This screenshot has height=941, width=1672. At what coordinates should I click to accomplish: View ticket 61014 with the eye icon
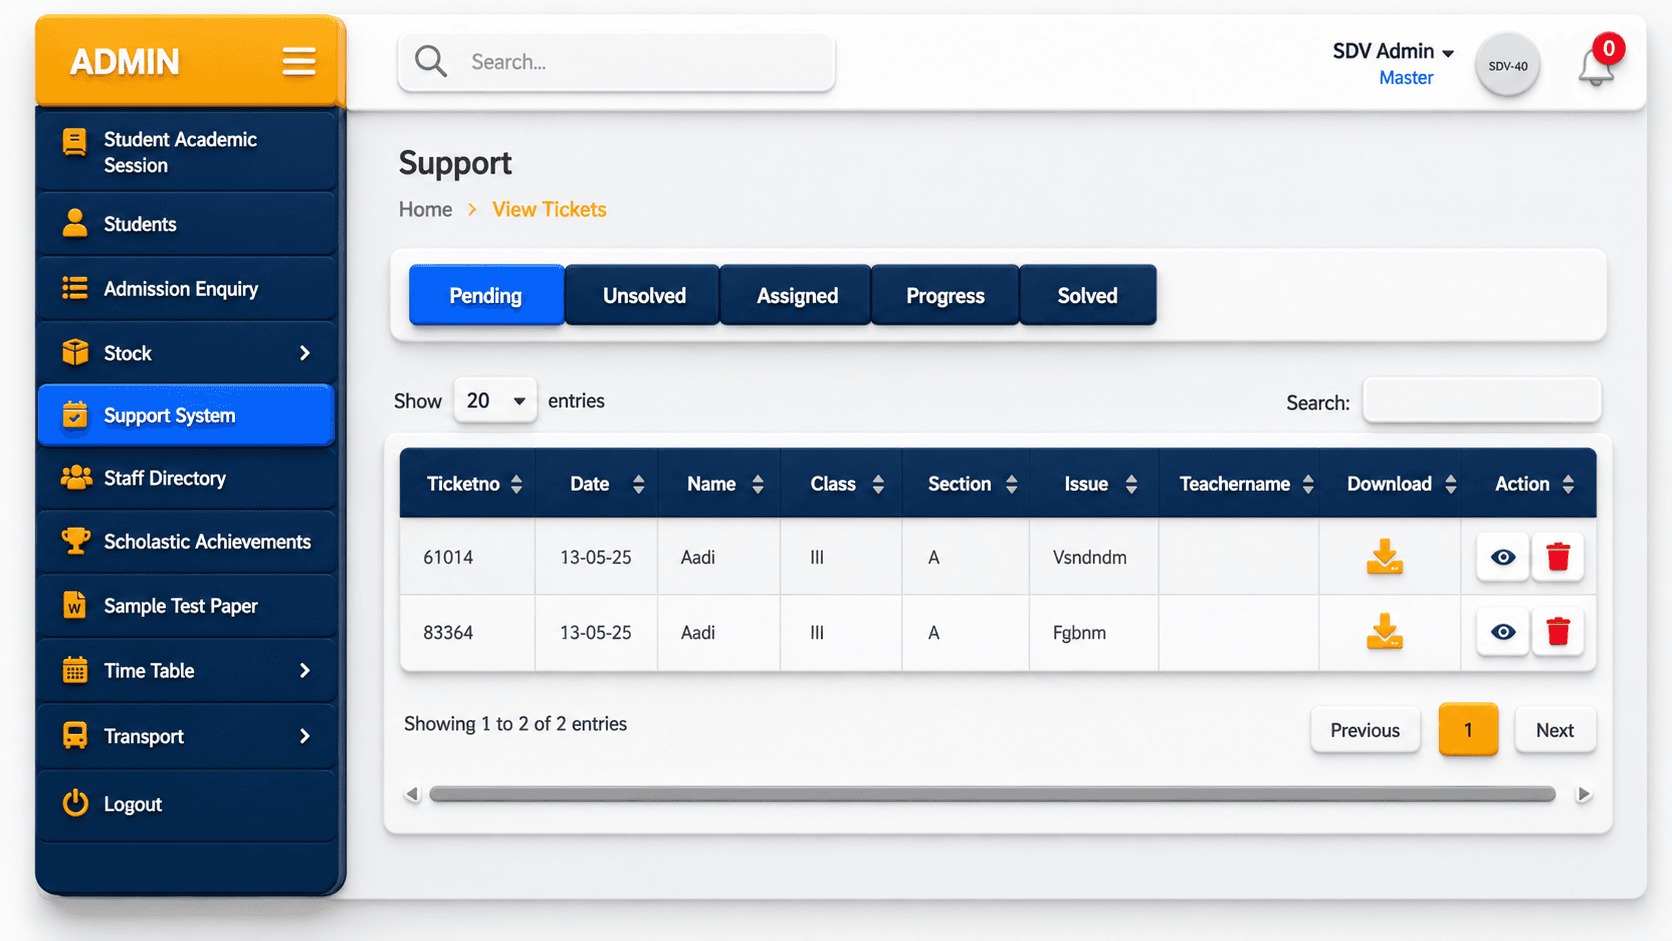tap(1503, 556)
